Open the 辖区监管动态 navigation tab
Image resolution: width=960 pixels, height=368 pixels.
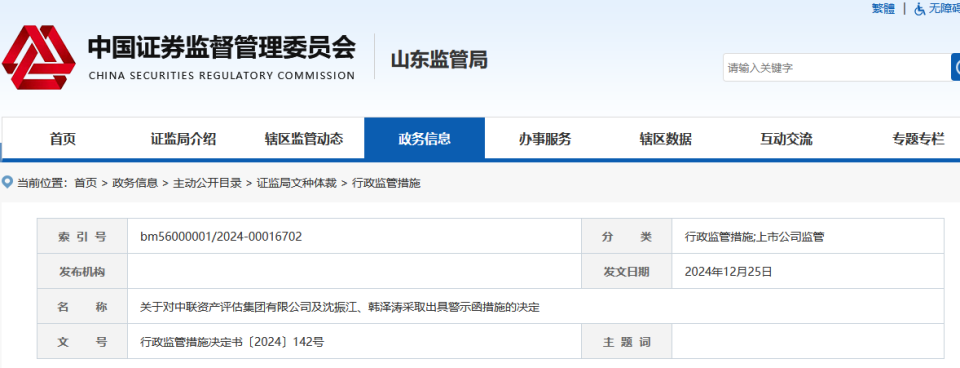tap(304, 139)
